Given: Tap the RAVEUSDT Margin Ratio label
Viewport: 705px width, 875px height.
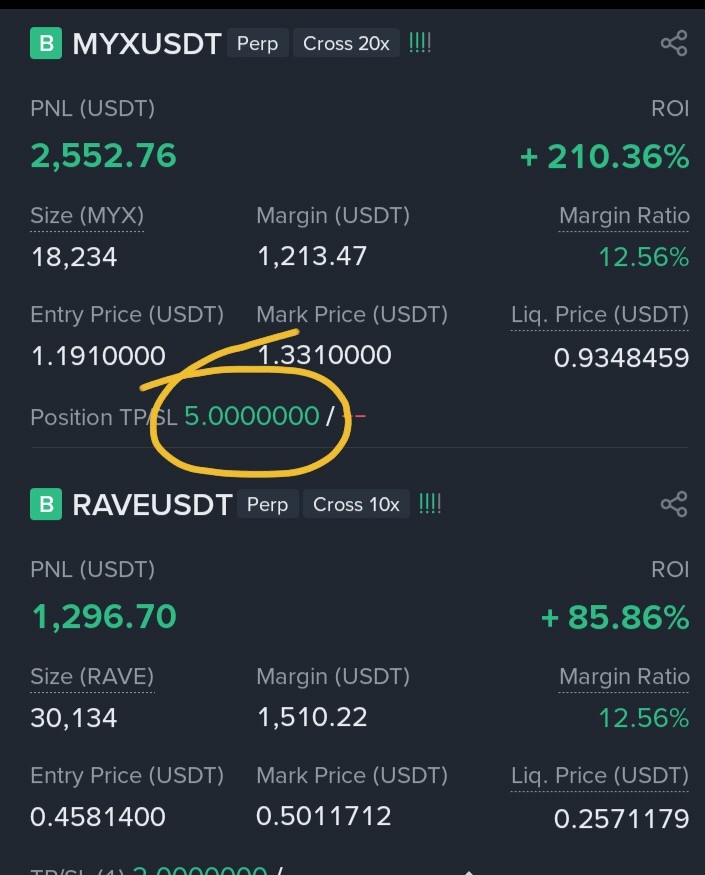Looking at the screenshot, I should [624, 677].
